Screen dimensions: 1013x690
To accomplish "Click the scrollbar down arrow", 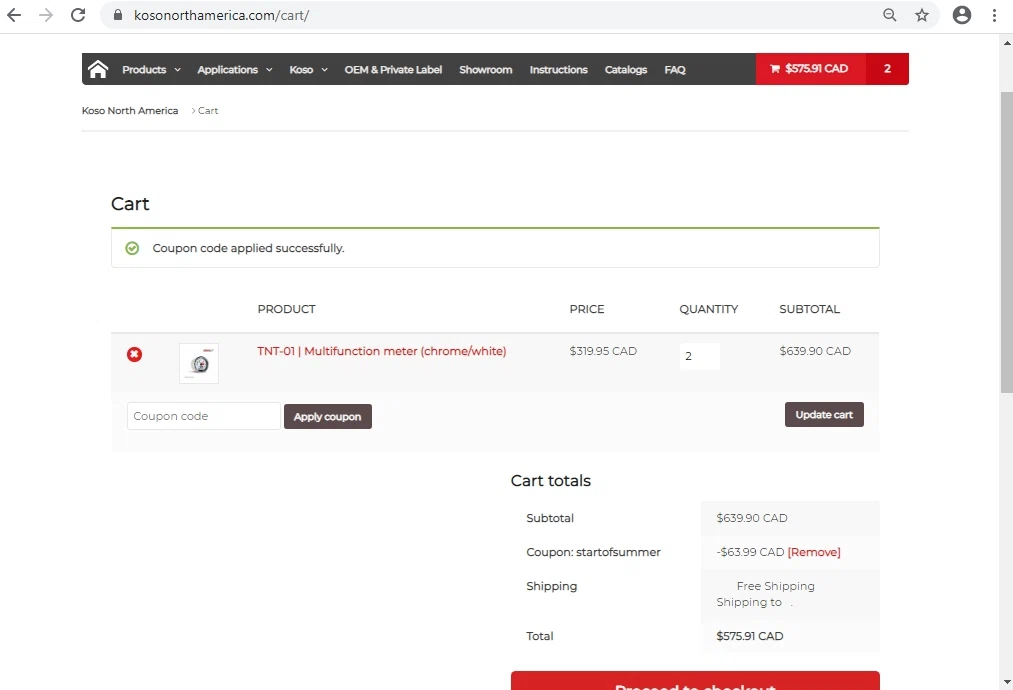I will (x=1007, y=682).
